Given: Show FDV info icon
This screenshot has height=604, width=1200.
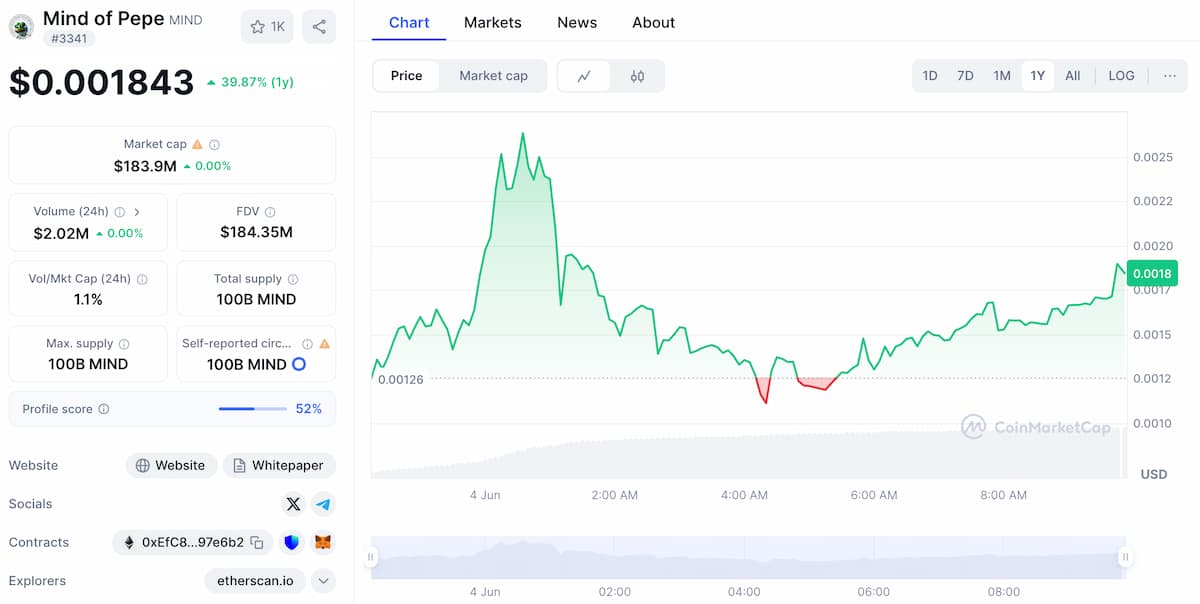Looking at the screenshot, I should tap(270, 212).
